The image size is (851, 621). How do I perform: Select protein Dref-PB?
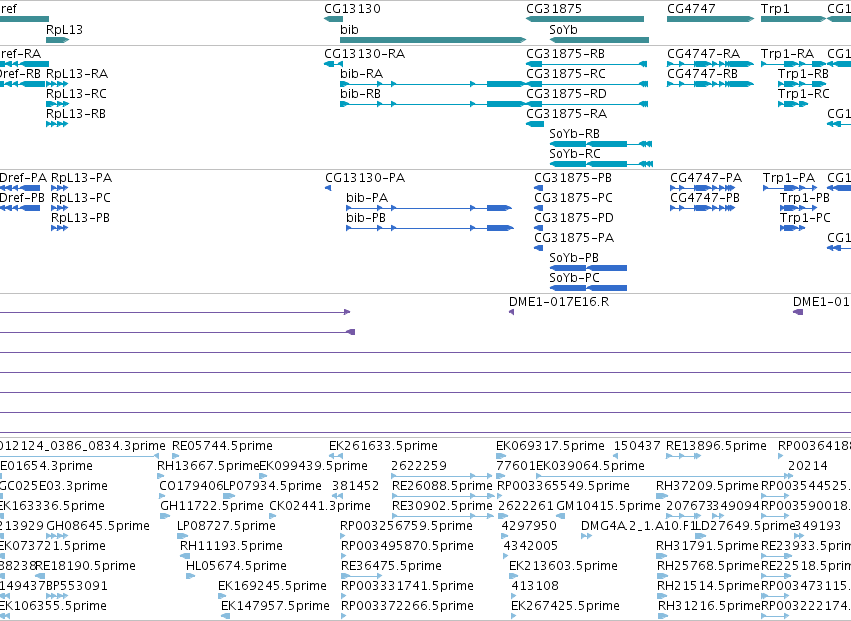point(22,198)
